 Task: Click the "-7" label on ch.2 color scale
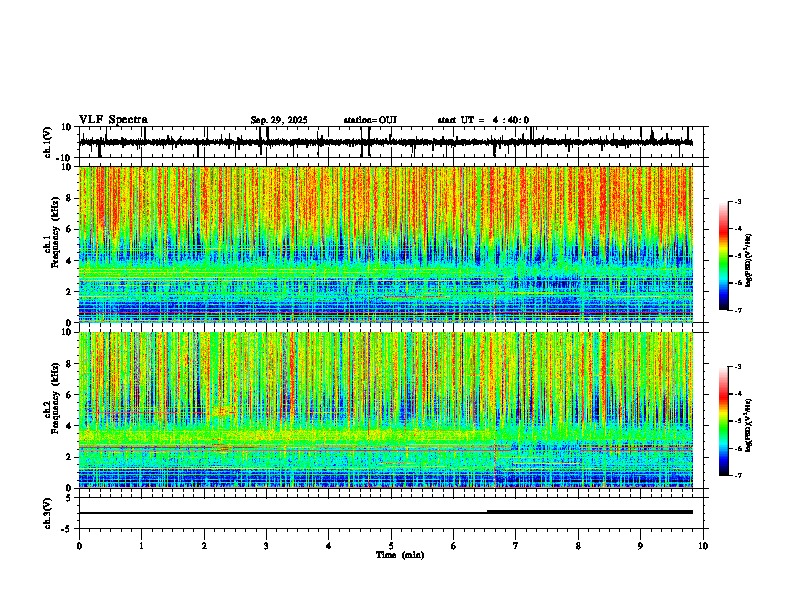pyautogui.click(x=738, y=475)
